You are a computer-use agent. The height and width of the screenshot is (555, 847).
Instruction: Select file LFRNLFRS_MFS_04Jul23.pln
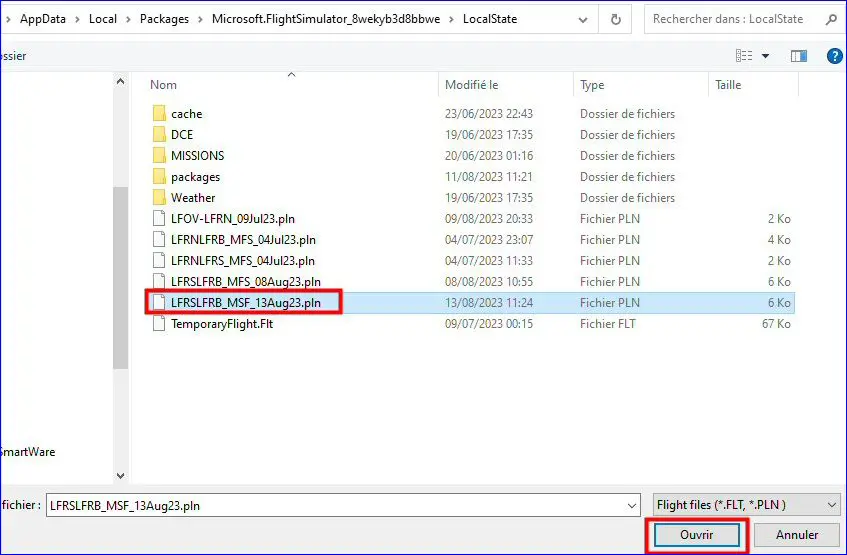(243, 261)
